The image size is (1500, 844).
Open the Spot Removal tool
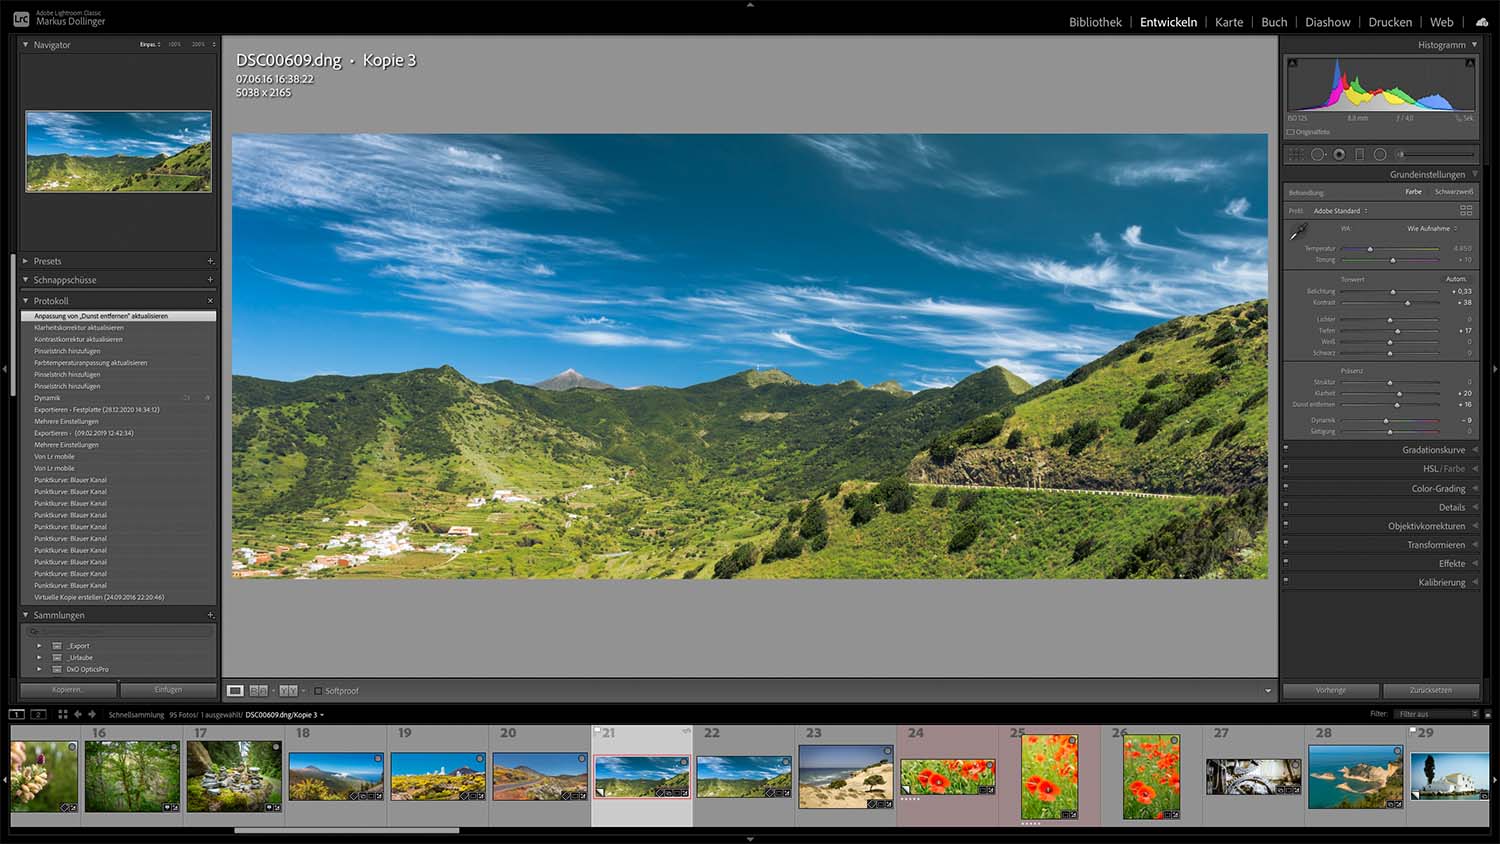[1318, 154]
